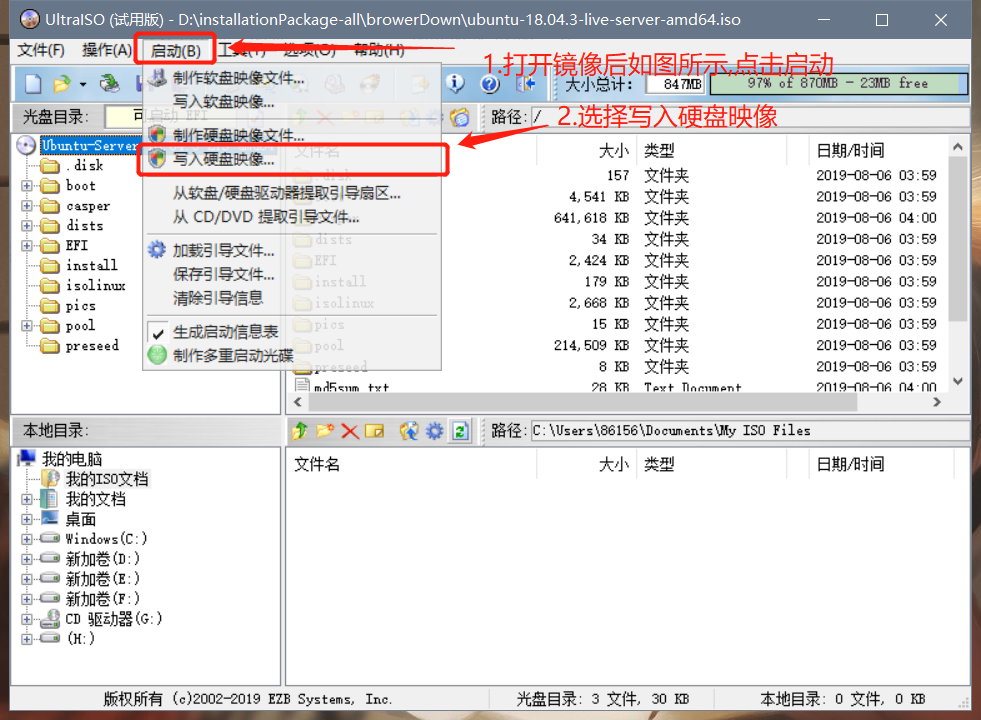Open the dropdown arrow beside Open icon
The width and height of the screenshot is (981, 720).
(83, 84)
